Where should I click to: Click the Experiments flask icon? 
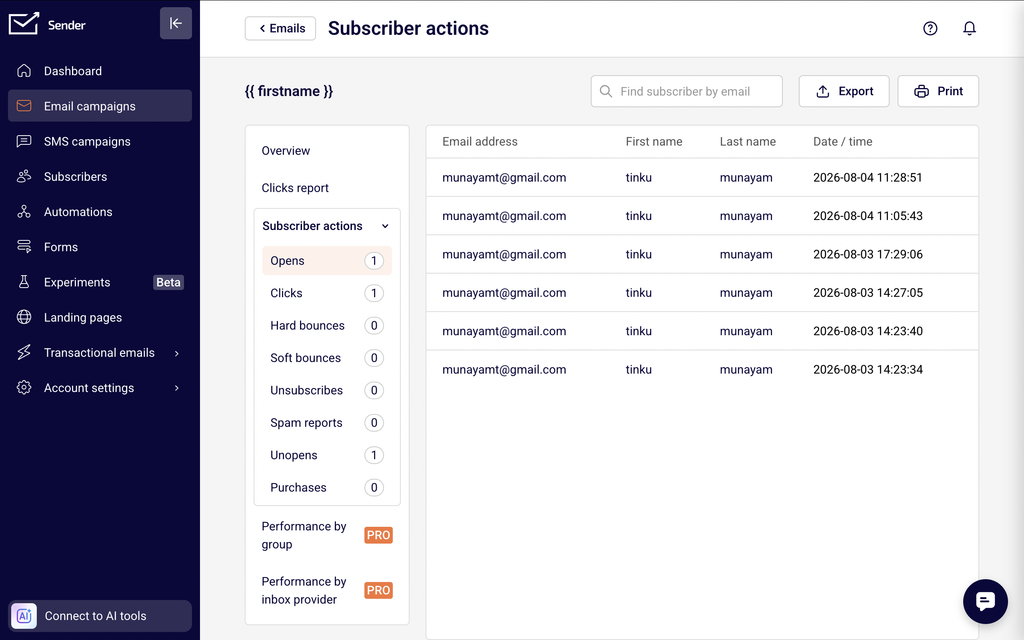click(x=24, y=282)
